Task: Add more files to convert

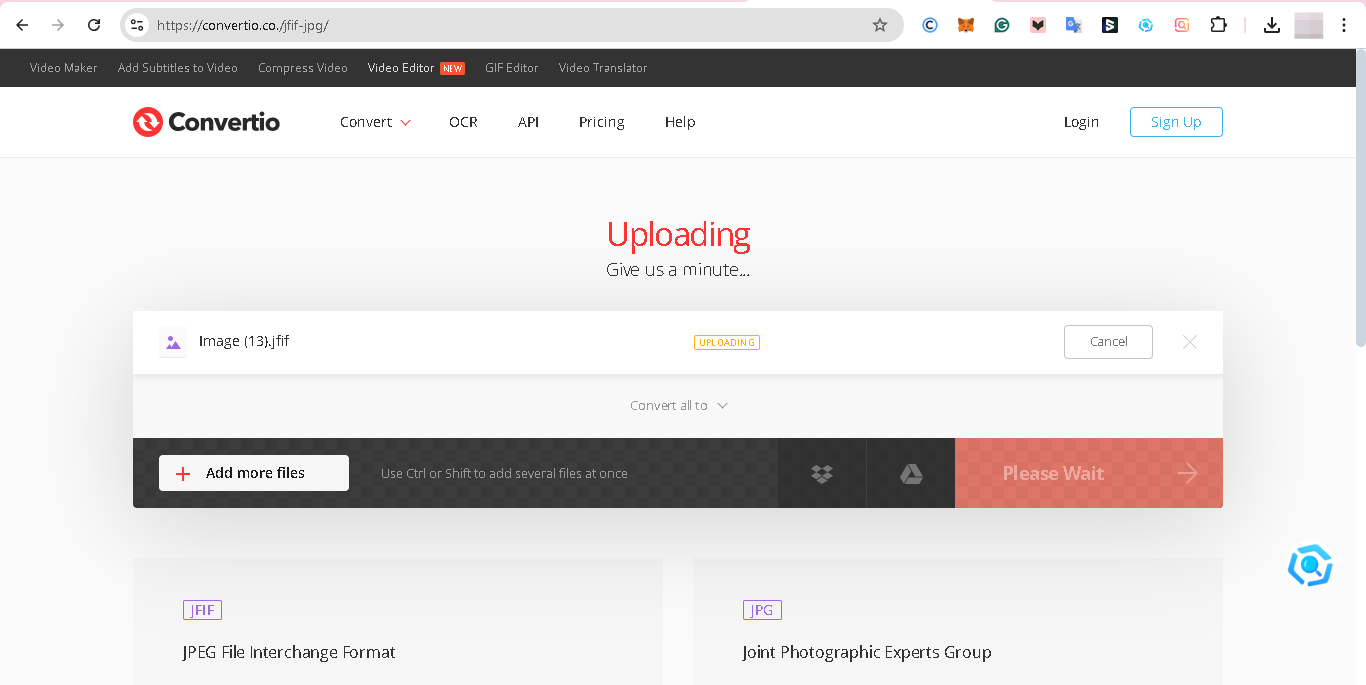Action: pos(253,472)
